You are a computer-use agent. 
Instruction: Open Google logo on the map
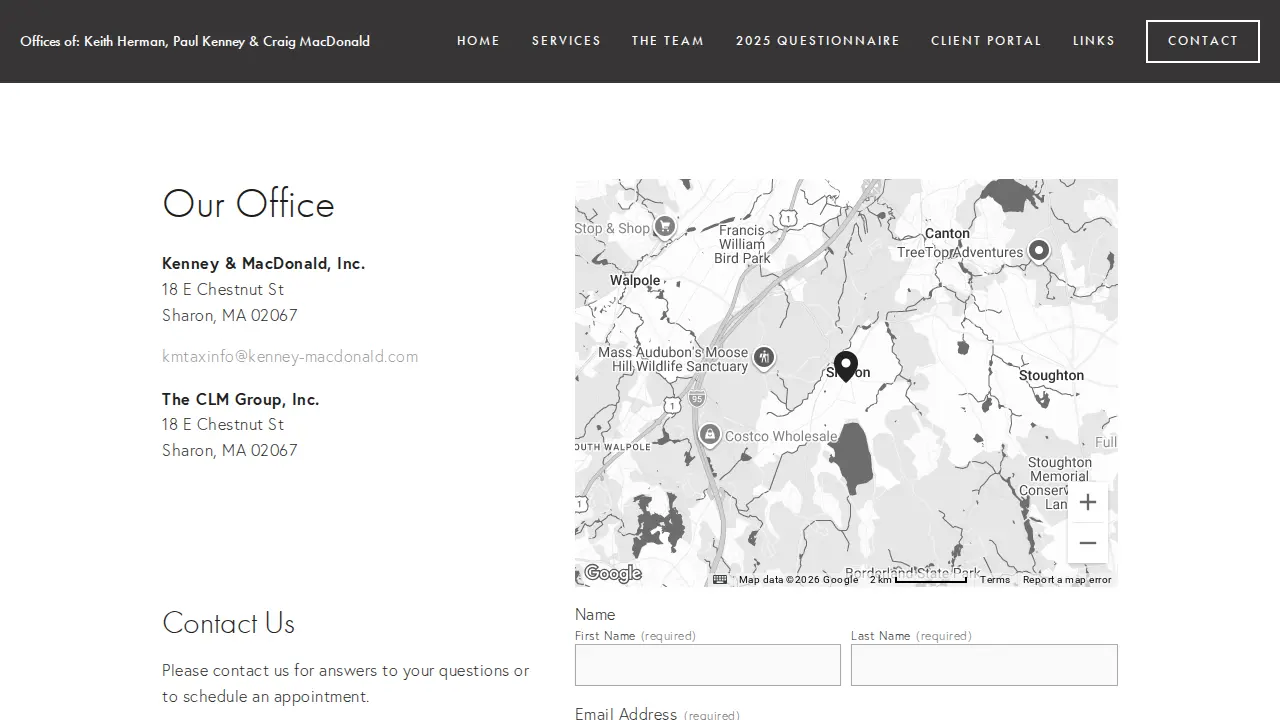point(612,573)
